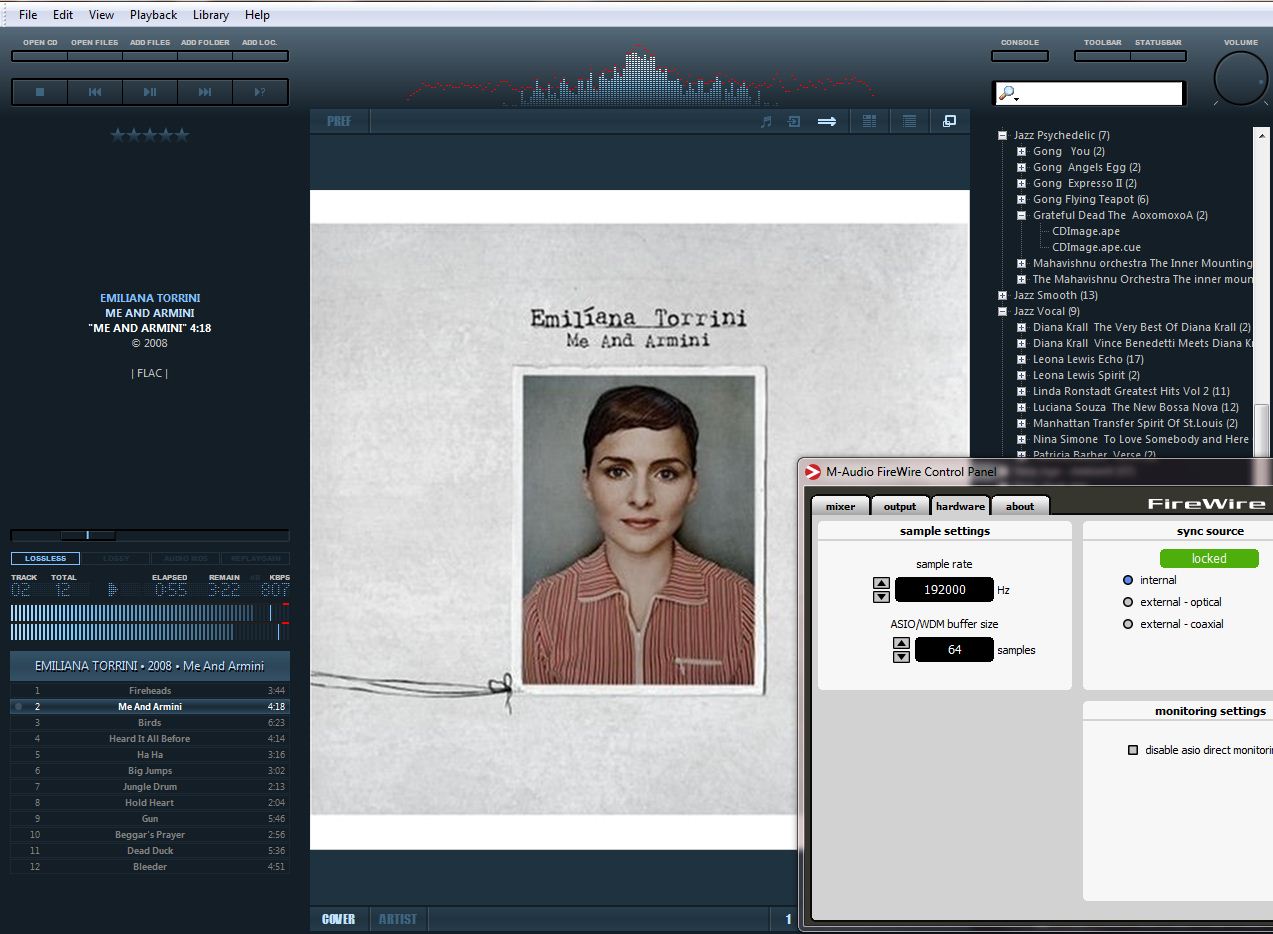The width and height of the screenshot is (1273, 934).
Task: Decrease ASIO/WDM buffer size with the down arrow
Action: tap(901, 656)
